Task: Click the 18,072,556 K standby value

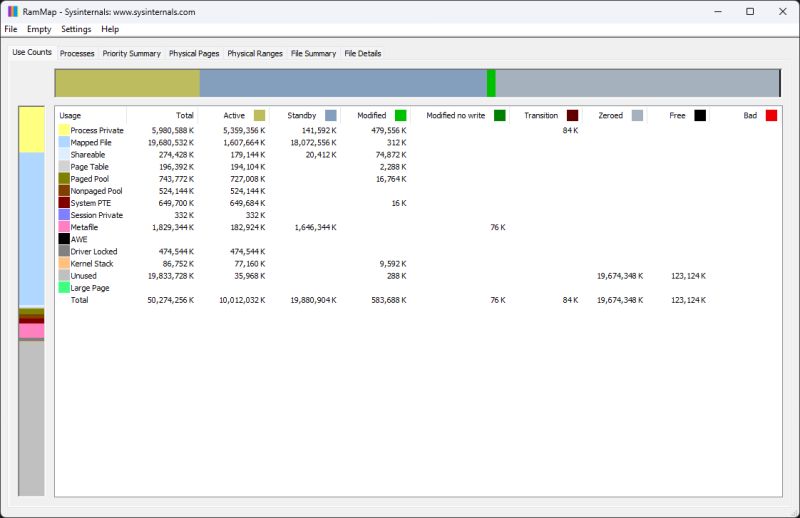Action: (313, 142)
